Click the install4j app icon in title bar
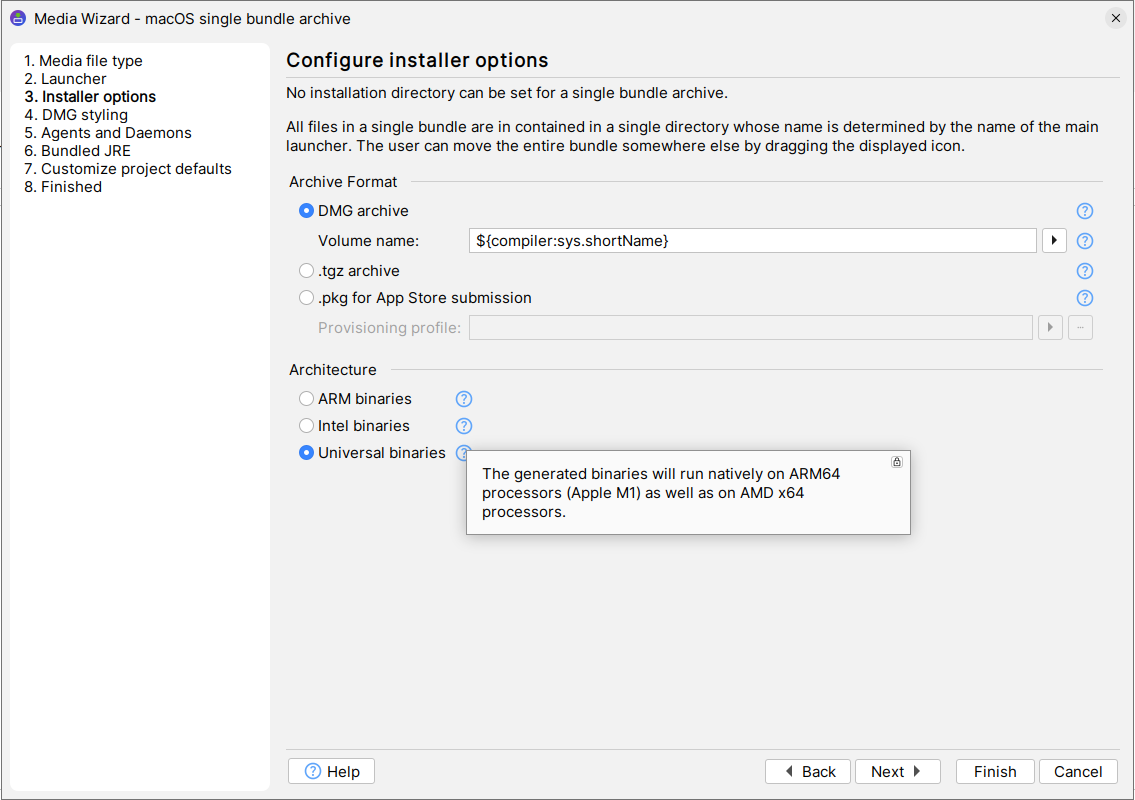Image resolution: width=1135 pixels, height=800 pixels. click(18, 18)
